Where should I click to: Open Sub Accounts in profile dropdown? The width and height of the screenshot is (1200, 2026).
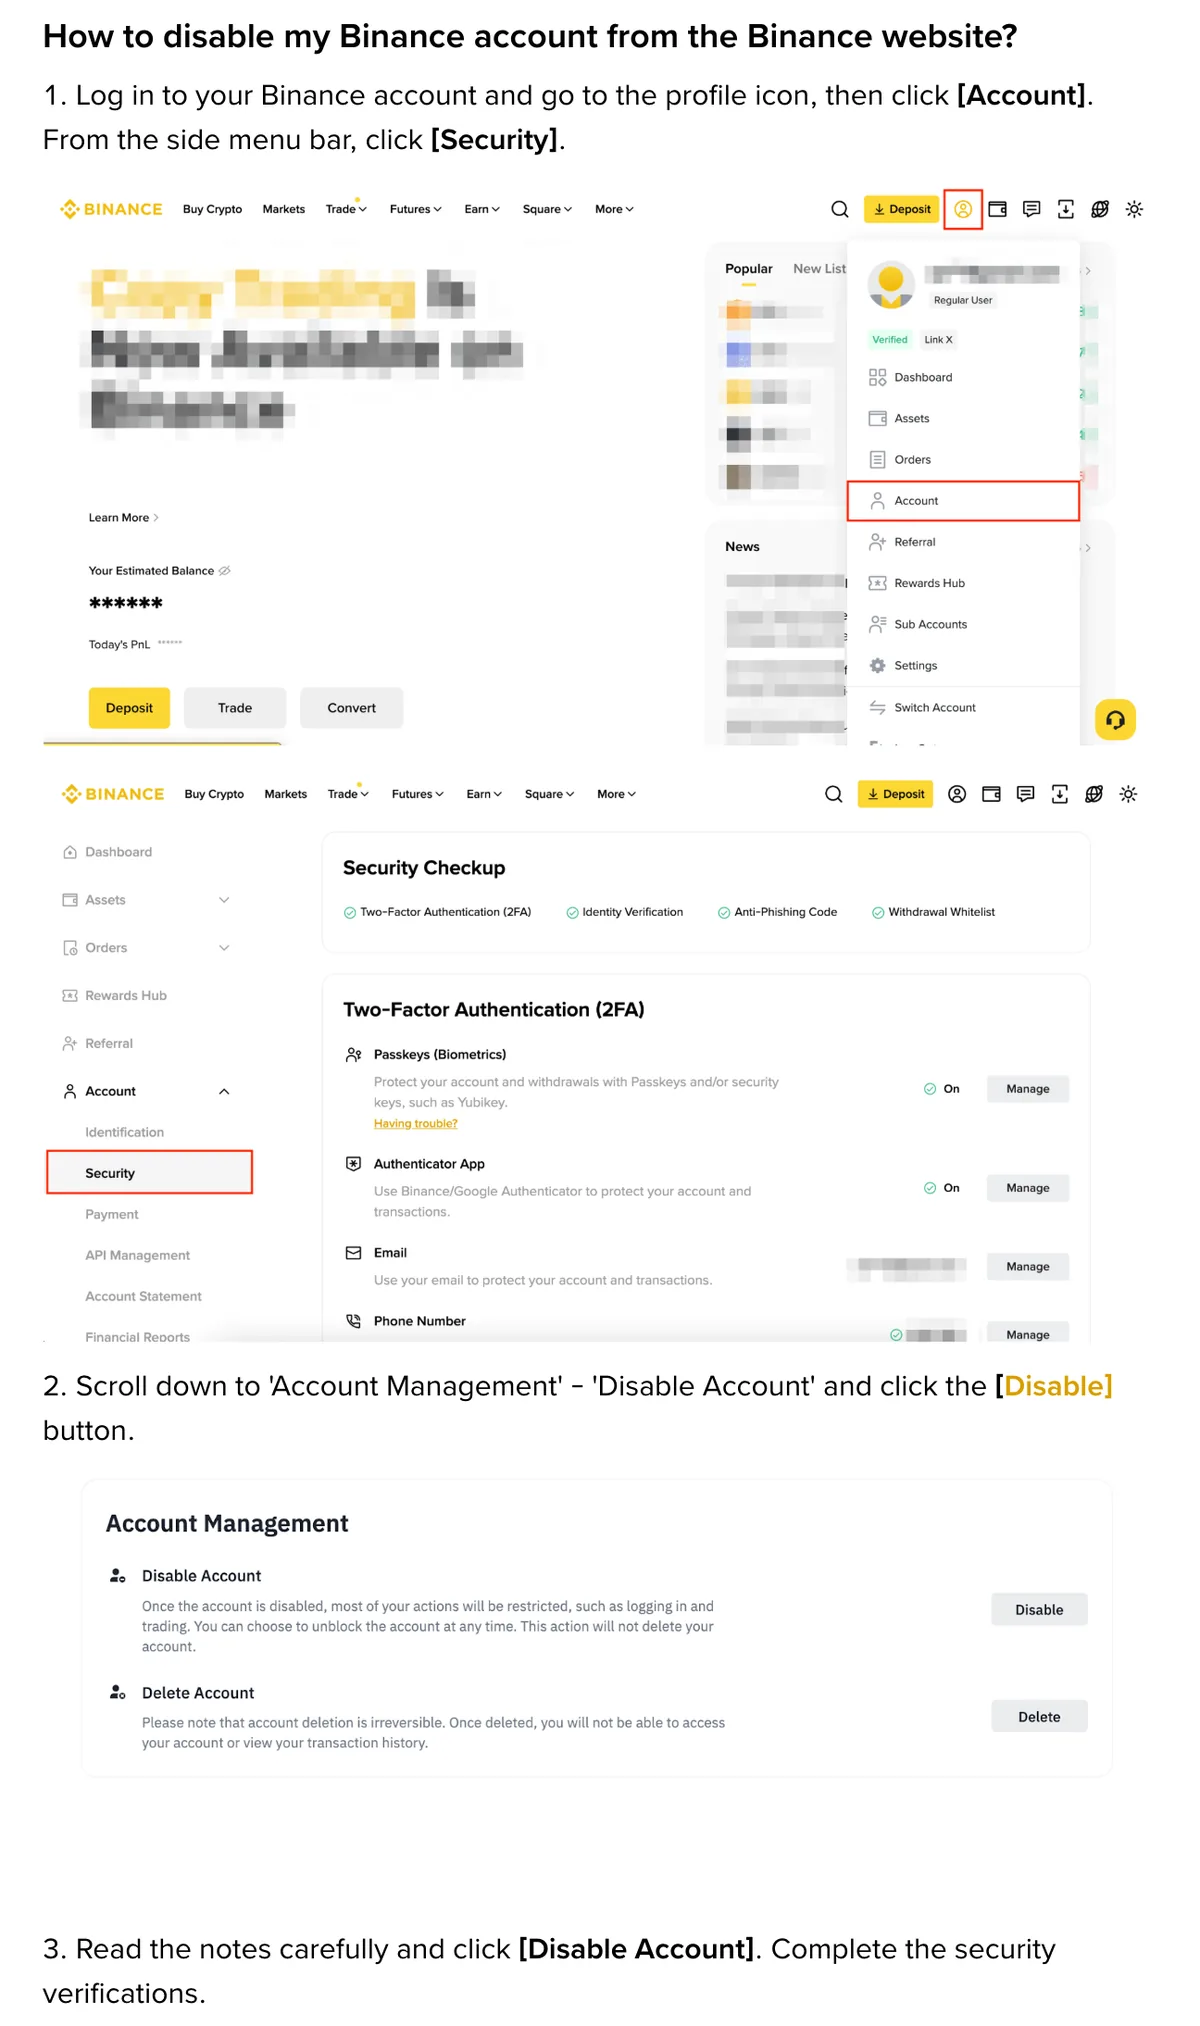pos(963,624)
